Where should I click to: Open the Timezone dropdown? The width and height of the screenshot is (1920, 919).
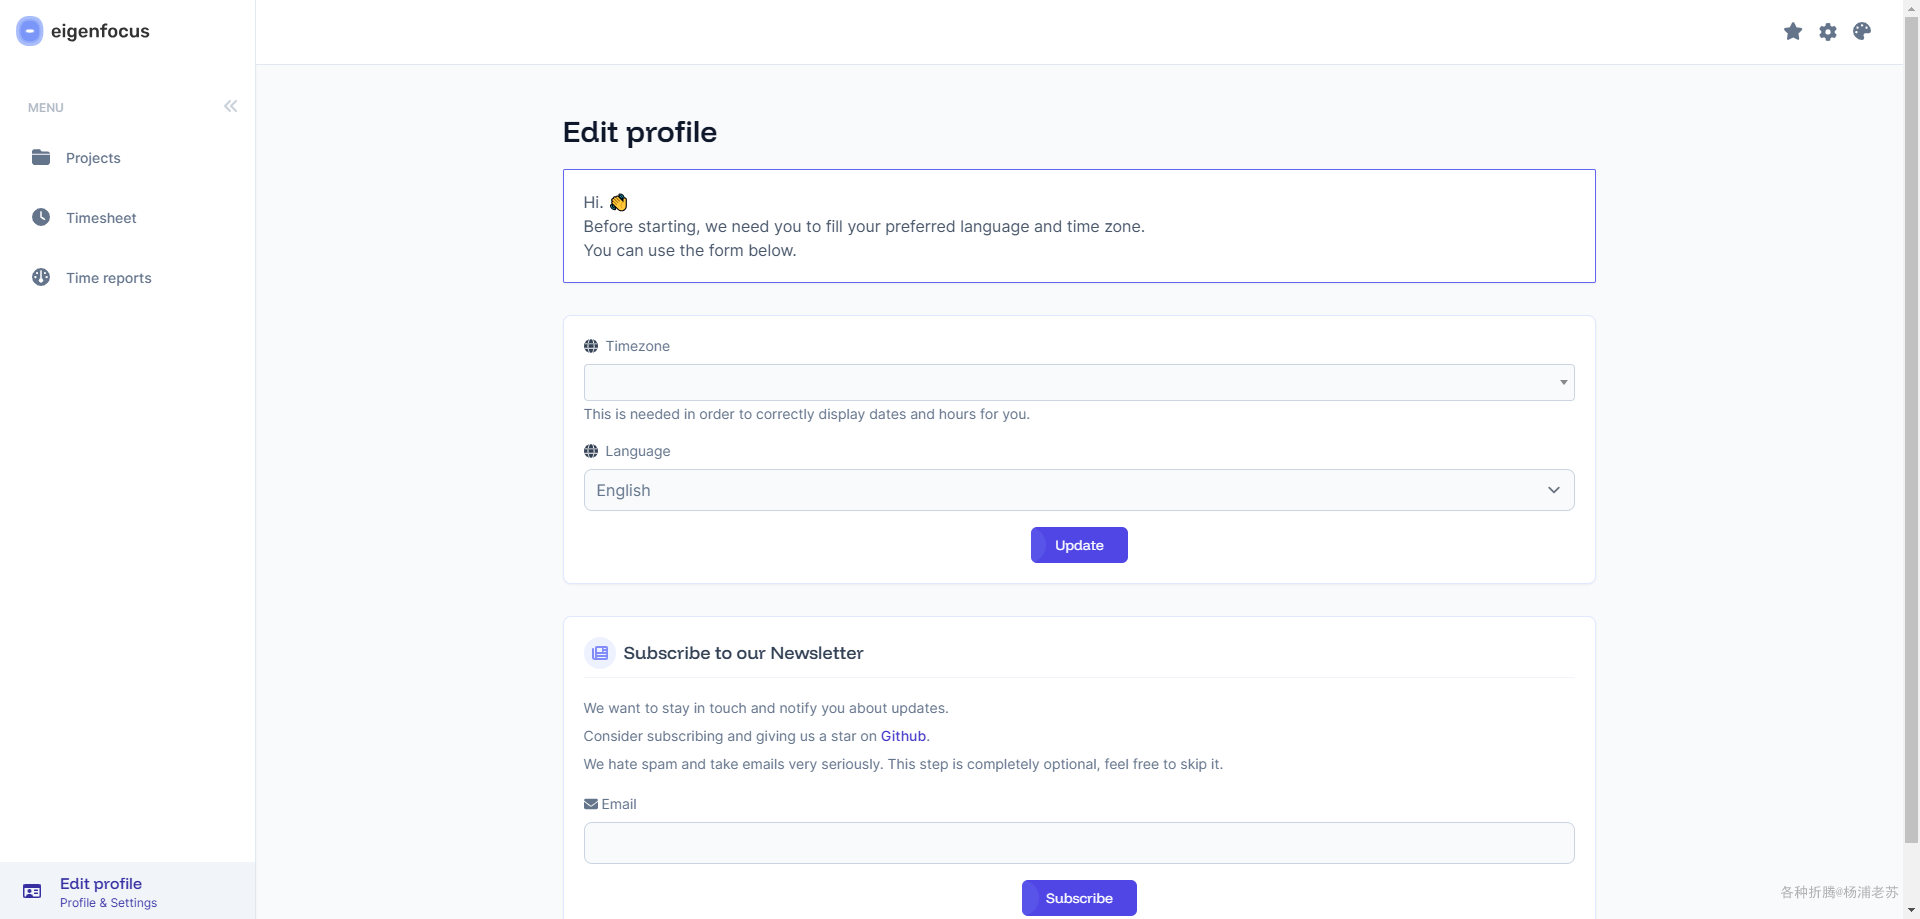pyautogui.click(x=1078, y=383)
